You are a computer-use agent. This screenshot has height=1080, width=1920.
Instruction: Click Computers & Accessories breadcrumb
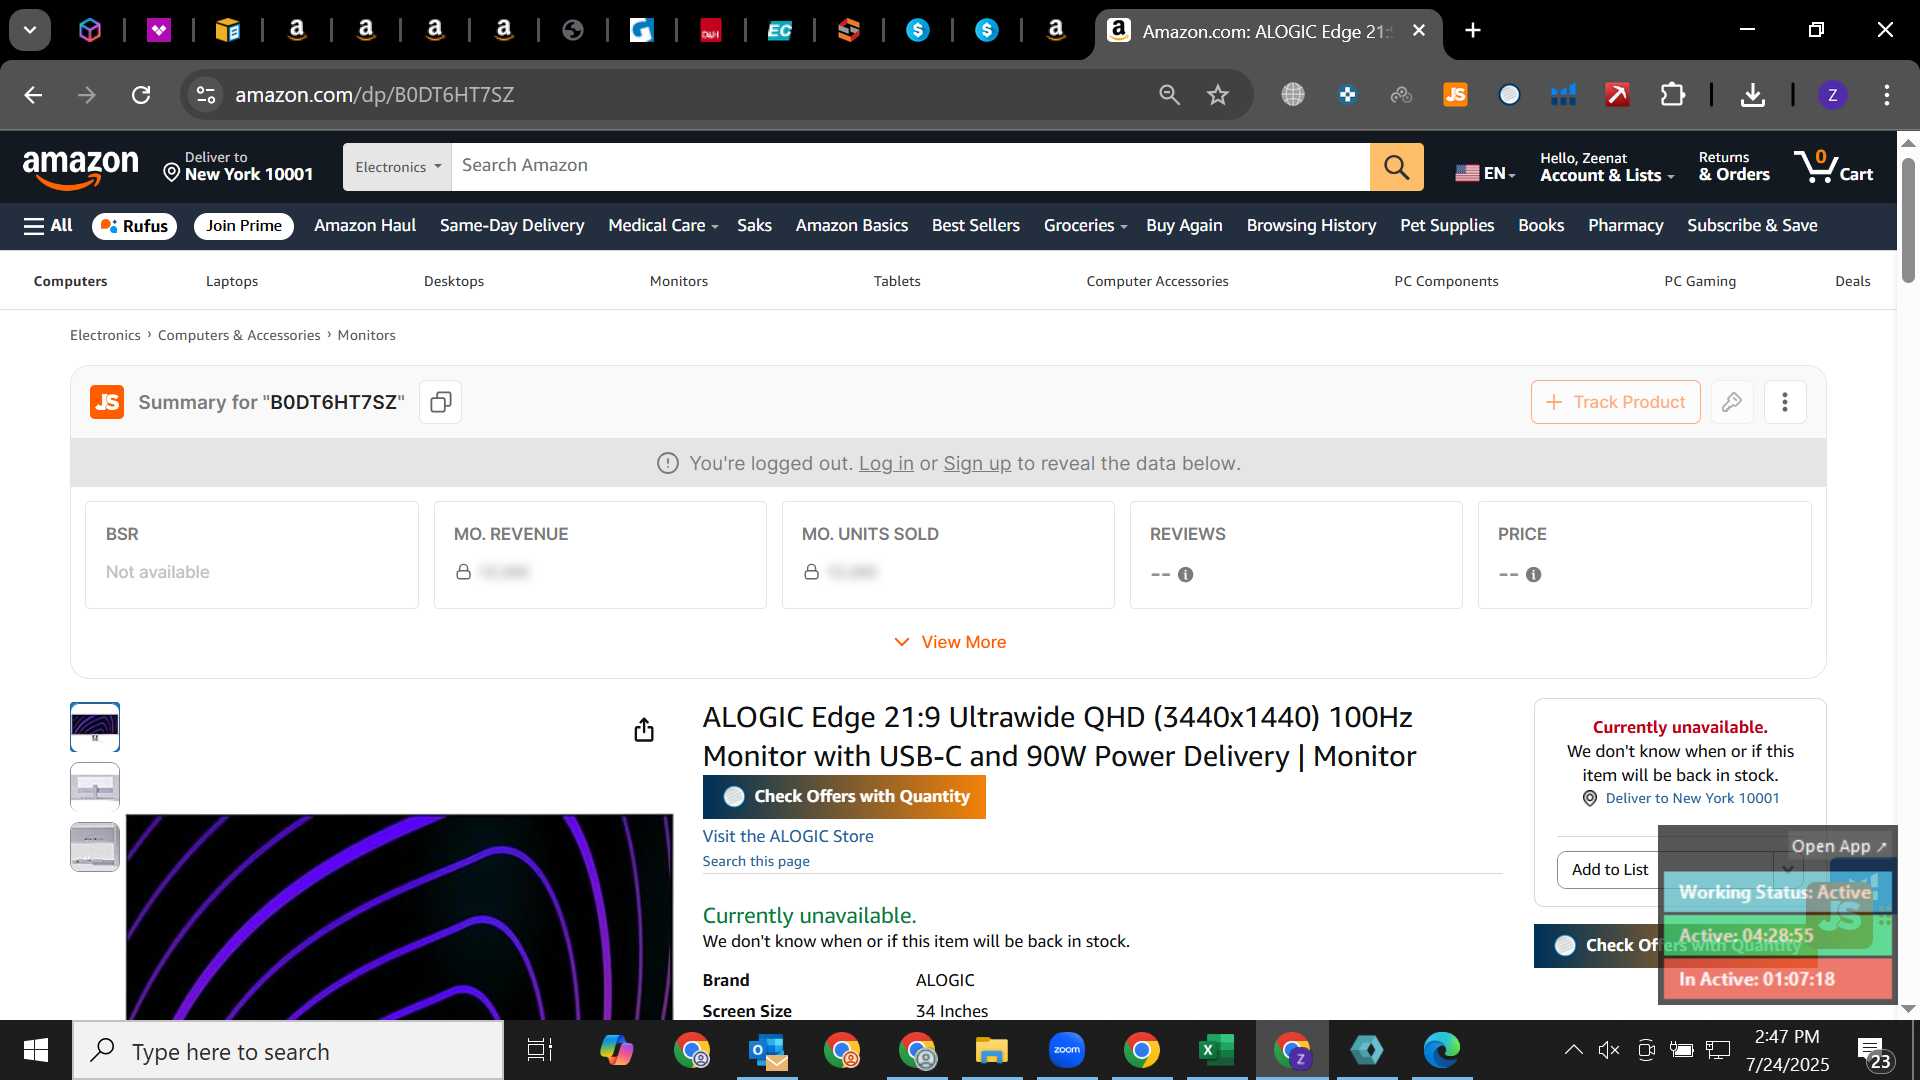point(239,335)
